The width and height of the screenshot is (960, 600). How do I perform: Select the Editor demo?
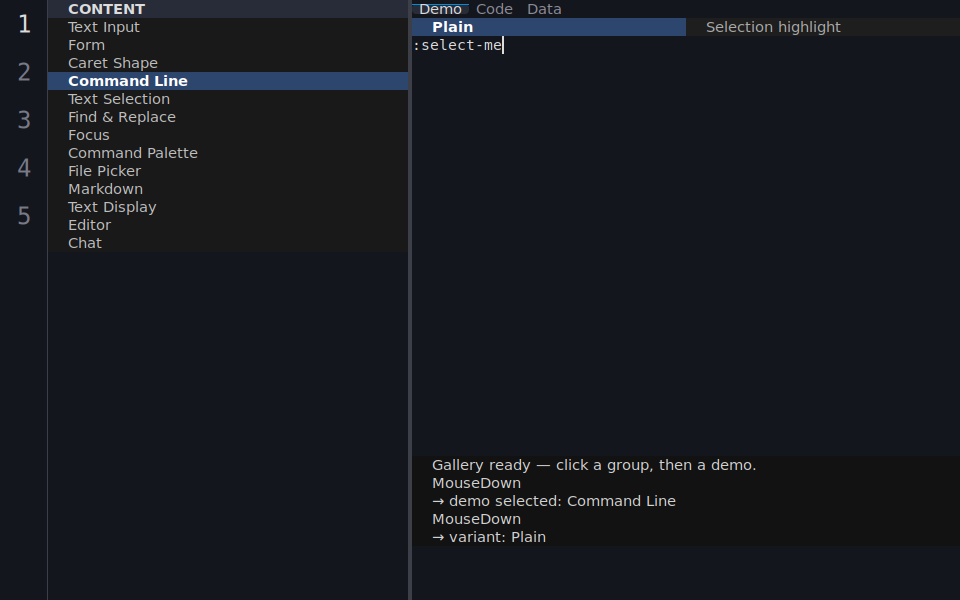(228, 225)
